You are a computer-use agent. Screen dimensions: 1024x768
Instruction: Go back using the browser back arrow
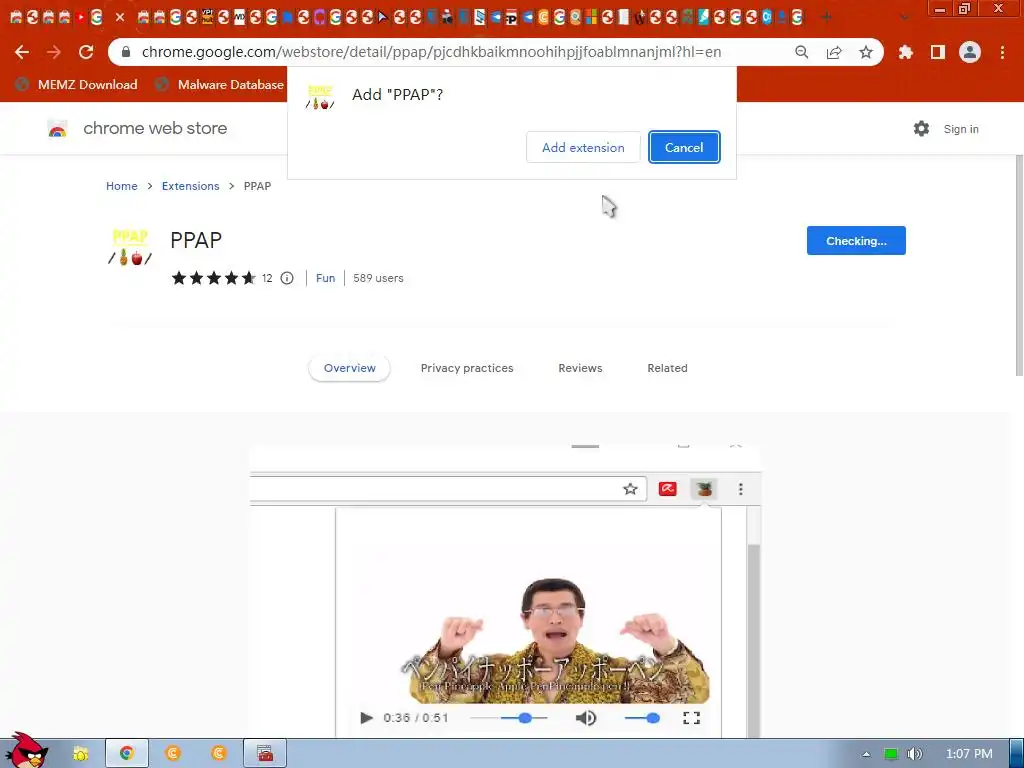tap(22, 52)
